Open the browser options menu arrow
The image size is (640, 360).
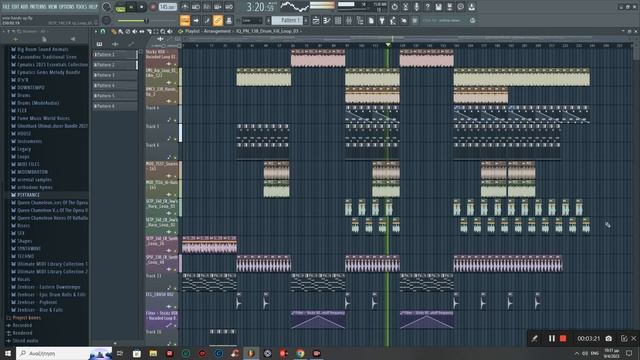(x=4, y=31)
